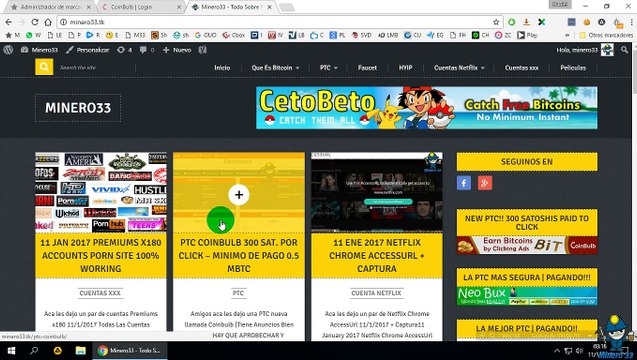
Task: Open the Netflix Chrome AccessURL post thumbnail
Action: click(377, 192)
